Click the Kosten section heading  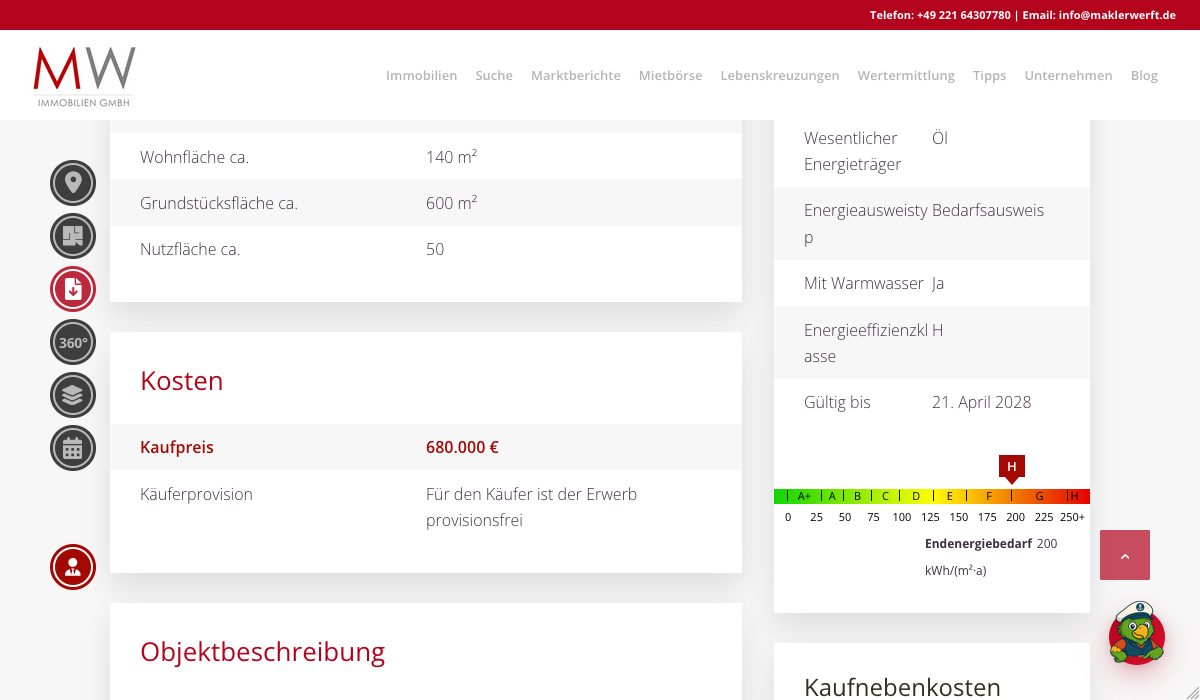click(181, 381)
